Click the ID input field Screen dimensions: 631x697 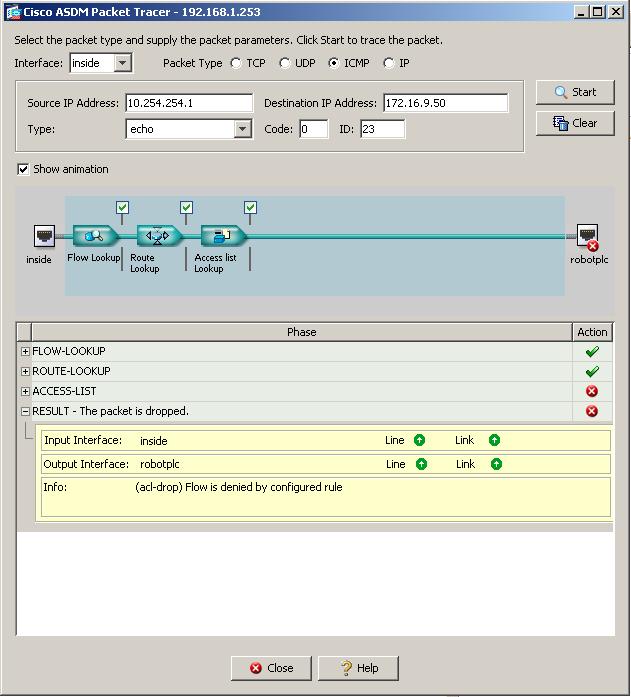pyautogui.click(x=383, y=129)
